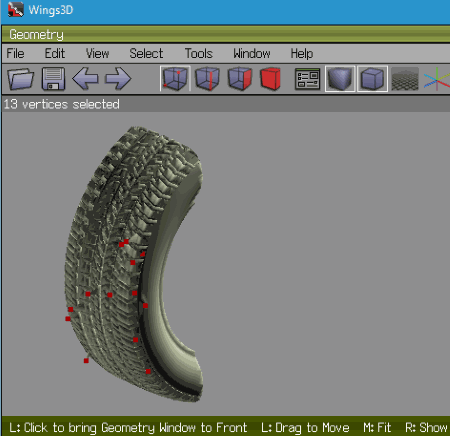
Task: Click the open folder icon
Action: tap(21, 79)
